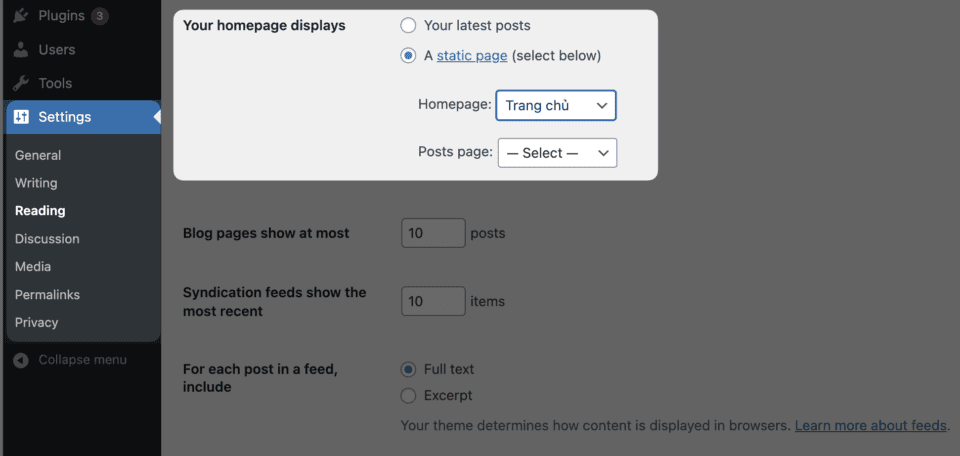Viewport: 960px width, 456px height.
Task: Click the Syndication feeds items number field
Action: pyautogui.click(x=433, y=301)
